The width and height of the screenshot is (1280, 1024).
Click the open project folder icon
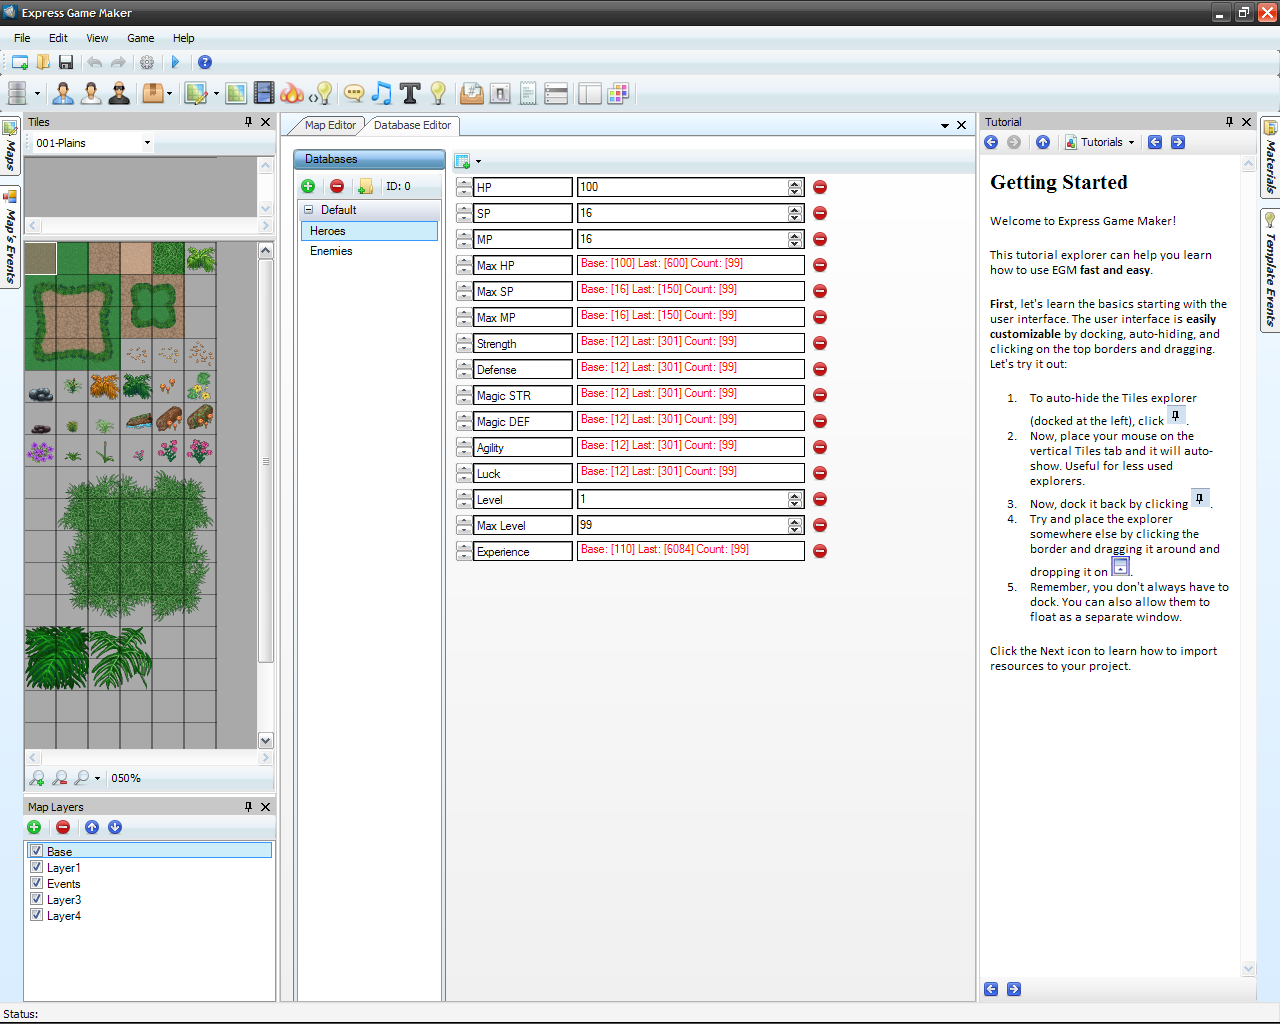coord(43,62)
